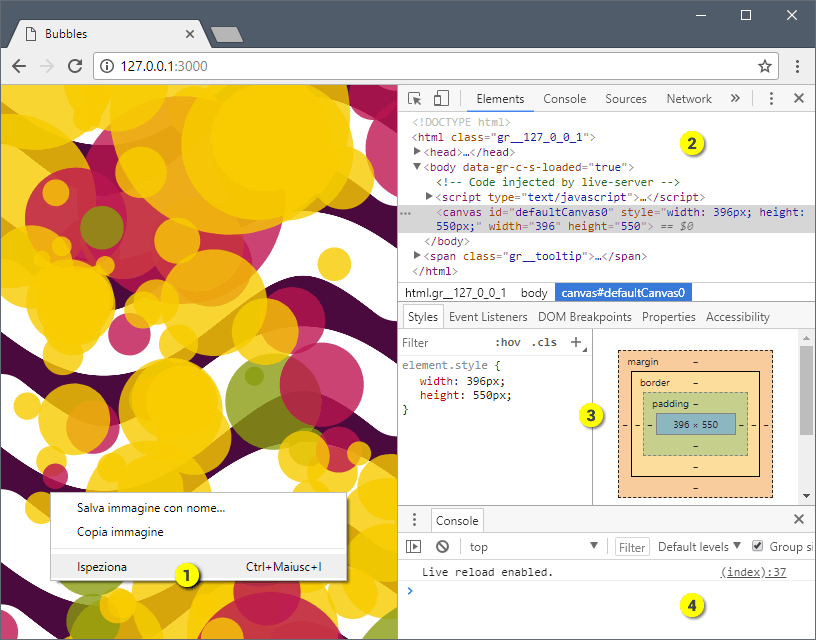Toggle the .cls class editor
The image size is (816, 640).
point(545,342)
